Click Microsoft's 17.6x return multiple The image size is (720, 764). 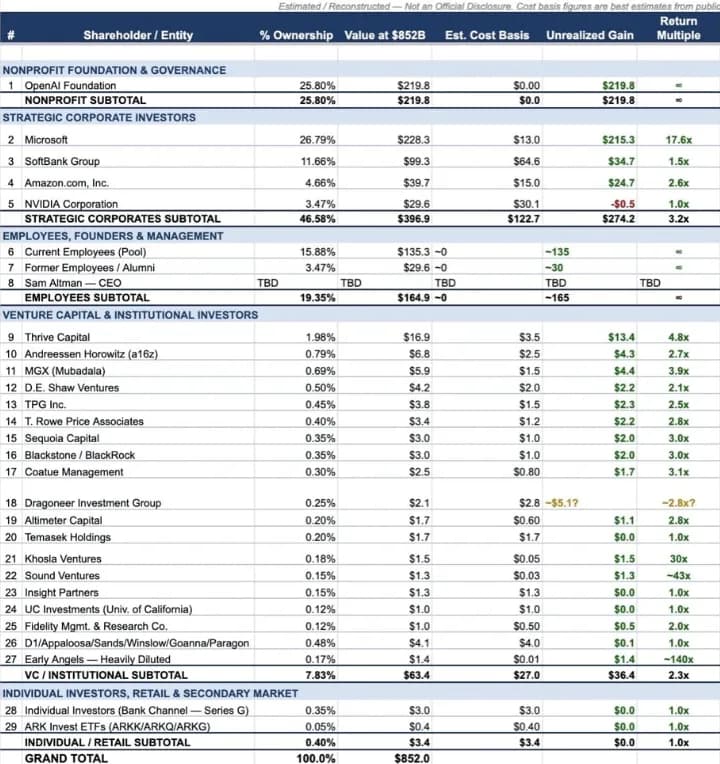coord(679,140)
